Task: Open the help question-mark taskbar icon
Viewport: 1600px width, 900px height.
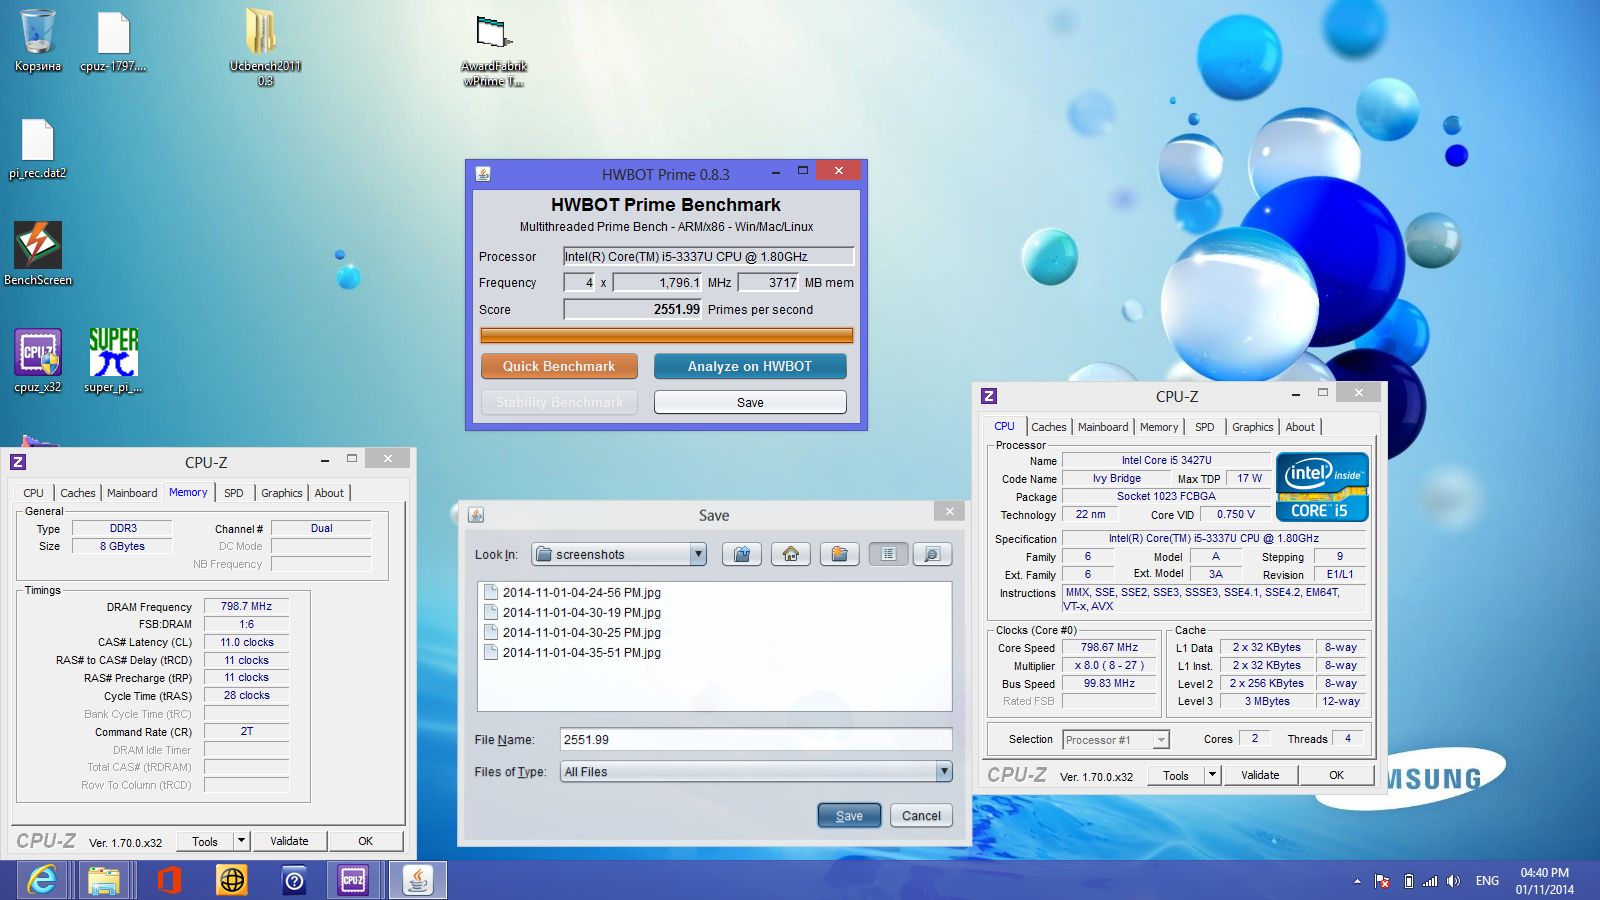Action: click(294, 880)
